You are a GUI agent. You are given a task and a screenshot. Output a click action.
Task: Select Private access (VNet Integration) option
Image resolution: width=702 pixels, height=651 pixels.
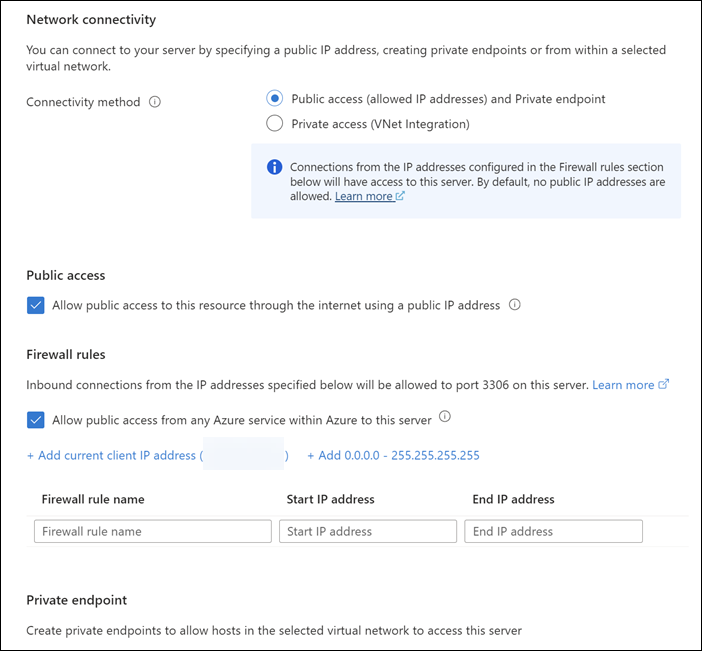275,124
